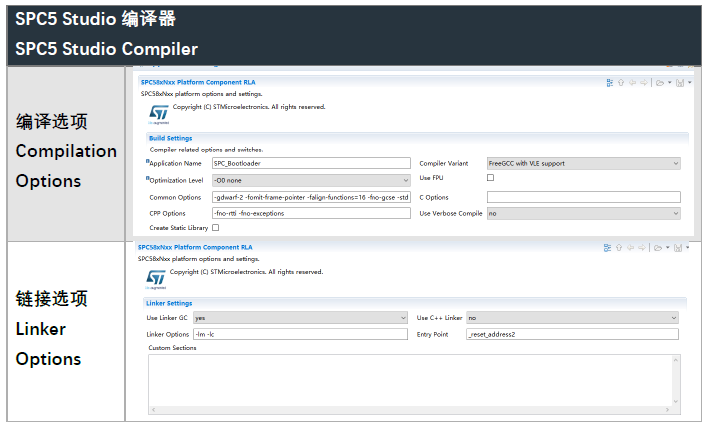709x435 pixels.
Task: Click the back arrow in Linker Settings panel toolbar
Action: 630,247
